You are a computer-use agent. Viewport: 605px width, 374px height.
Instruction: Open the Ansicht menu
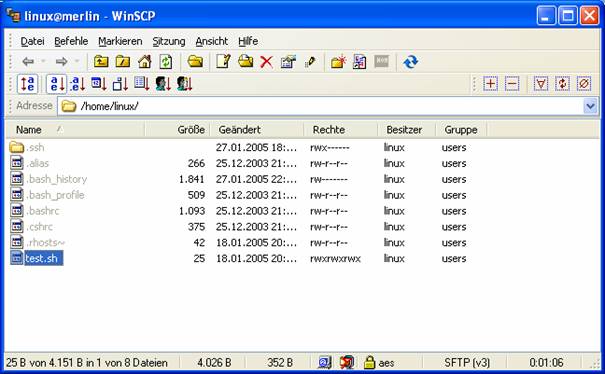point(211,41)
